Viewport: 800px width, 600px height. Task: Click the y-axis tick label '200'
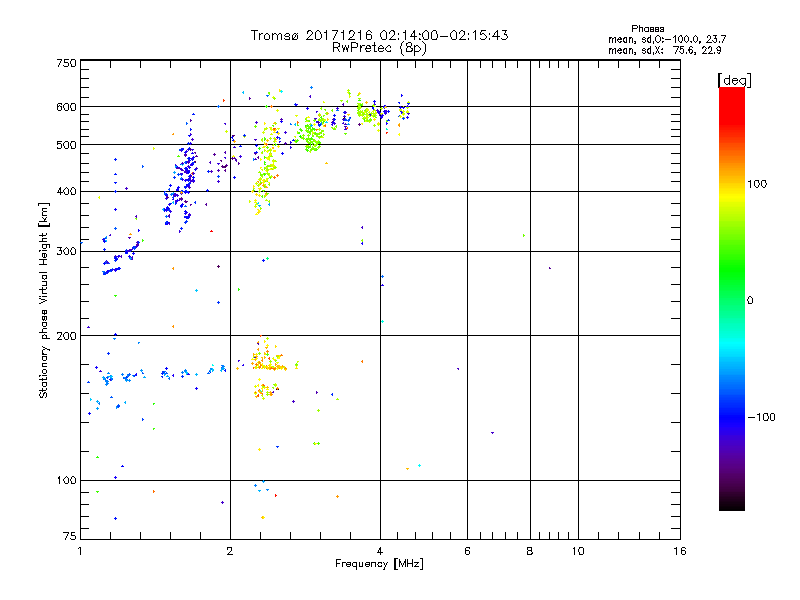66,336
